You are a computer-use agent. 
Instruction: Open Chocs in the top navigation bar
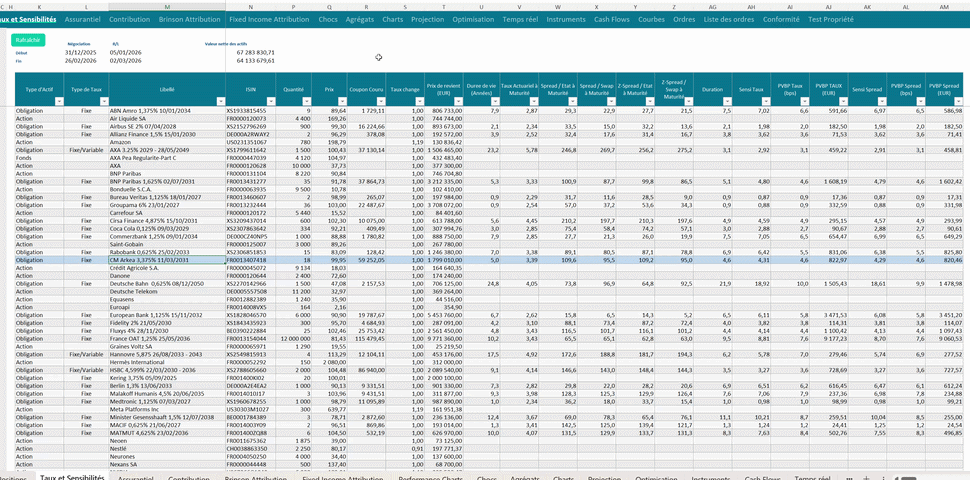[x=328, y=19]
